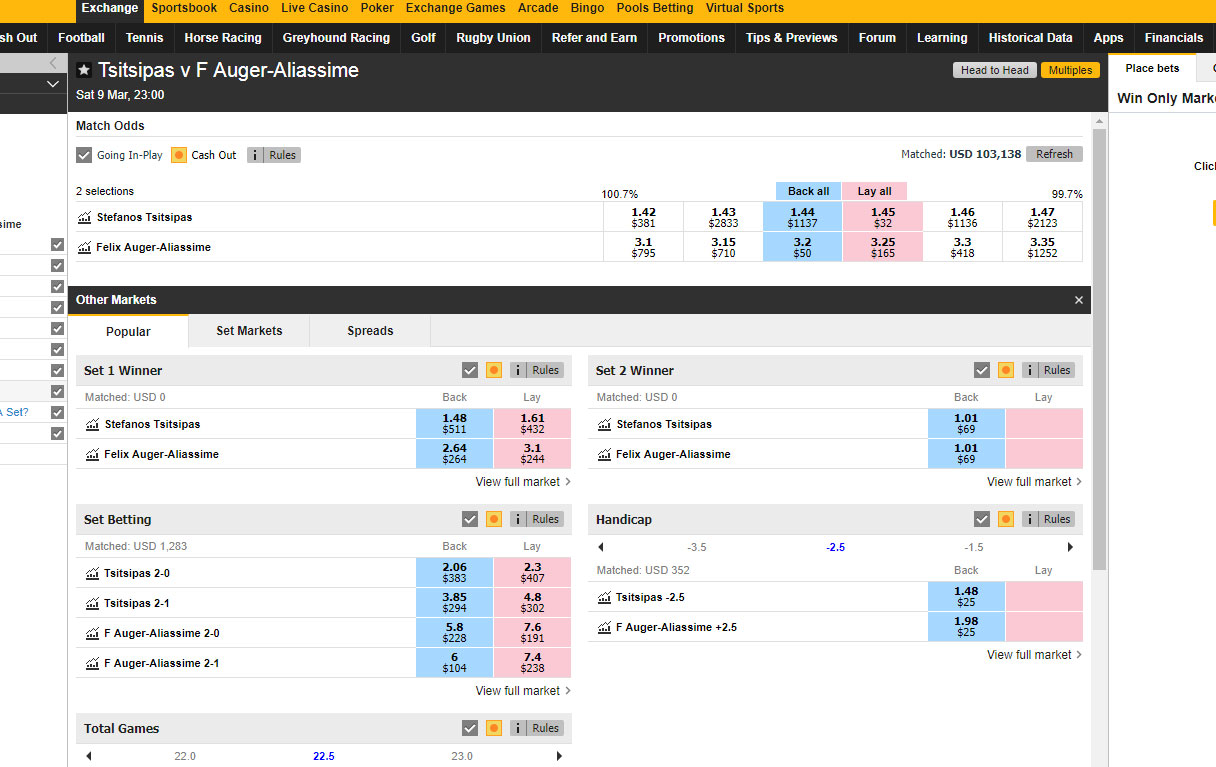
Task: Click the favourite star beside match title
Action: click(x=84, y=71)
